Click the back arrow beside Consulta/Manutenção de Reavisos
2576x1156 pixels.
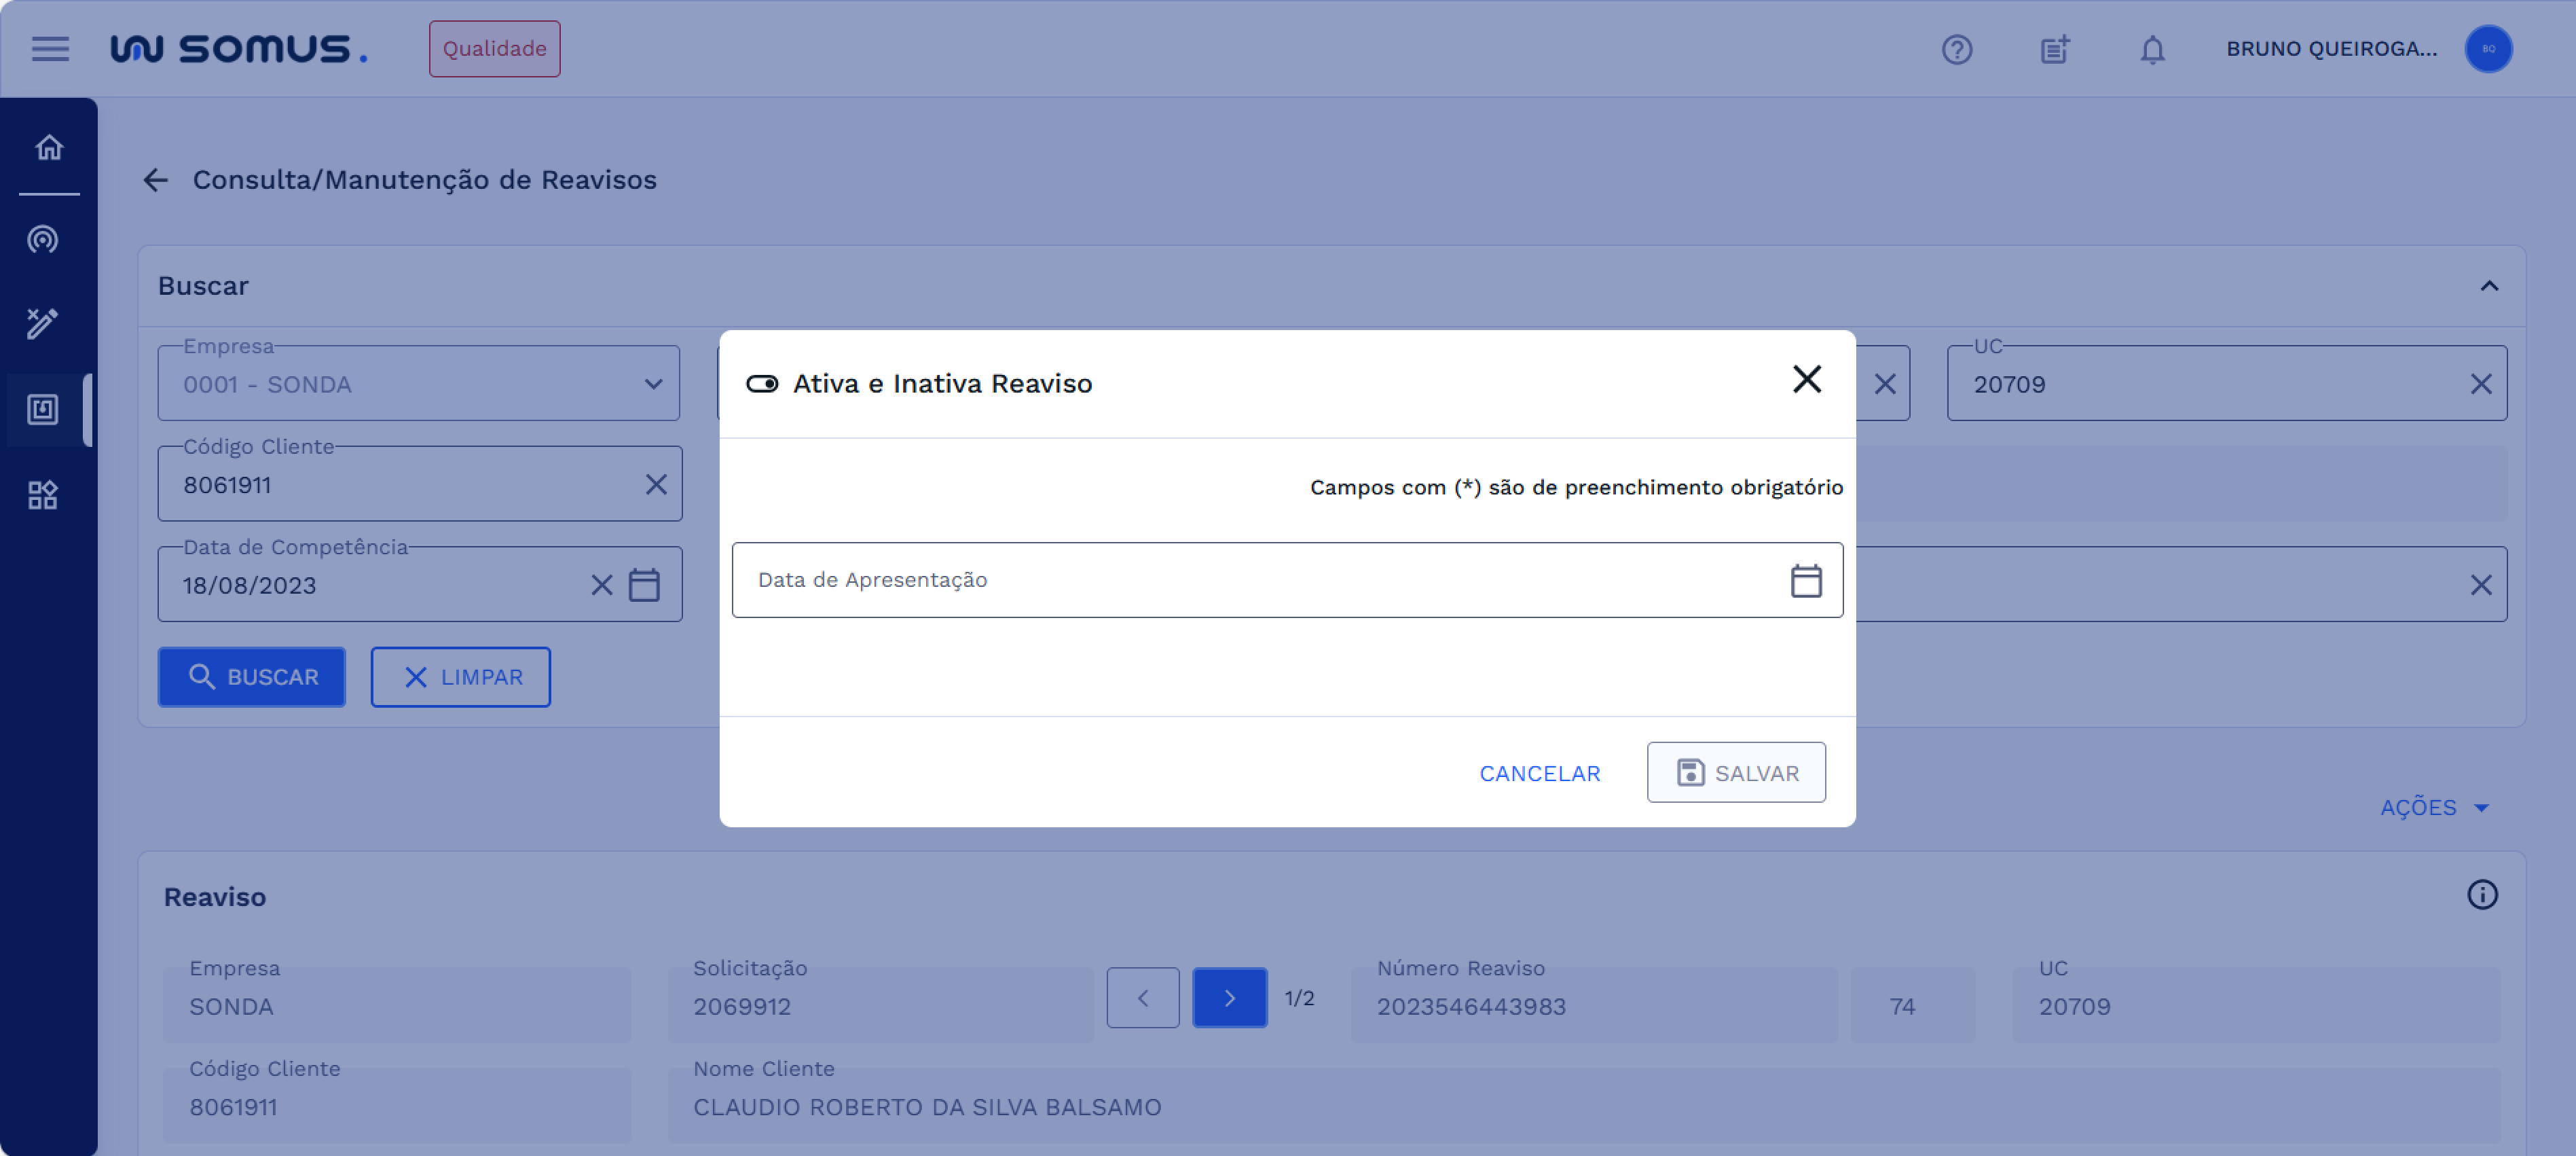(155, 180)
